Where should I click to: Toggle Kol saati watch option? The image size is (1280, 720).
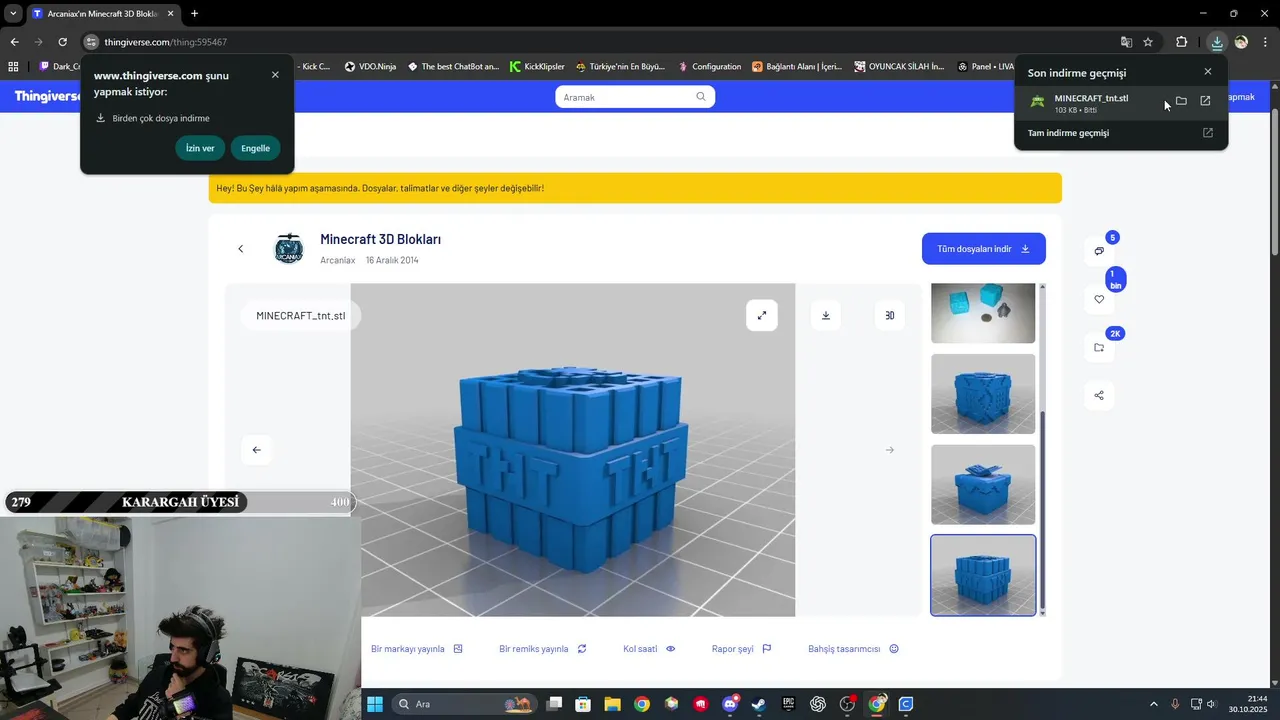pos(649,649)
